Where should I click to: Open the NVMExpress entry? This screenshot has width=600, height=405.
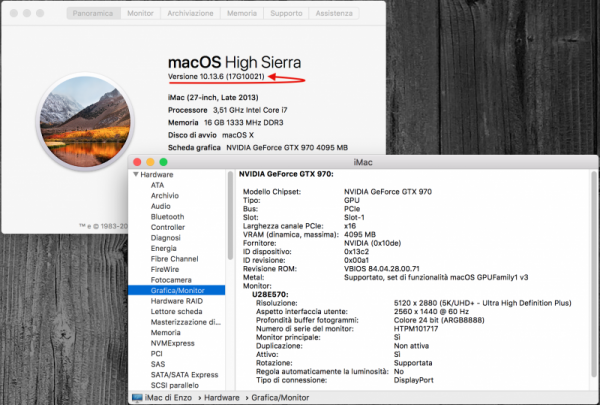coord(173,343)
